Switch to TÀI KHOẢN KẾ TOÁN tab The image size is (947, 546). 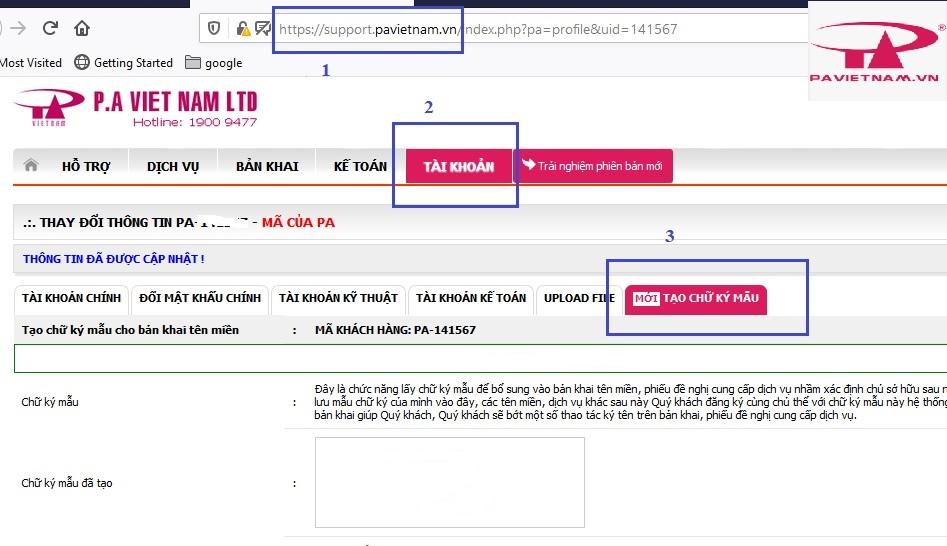(x=471, y=298)
